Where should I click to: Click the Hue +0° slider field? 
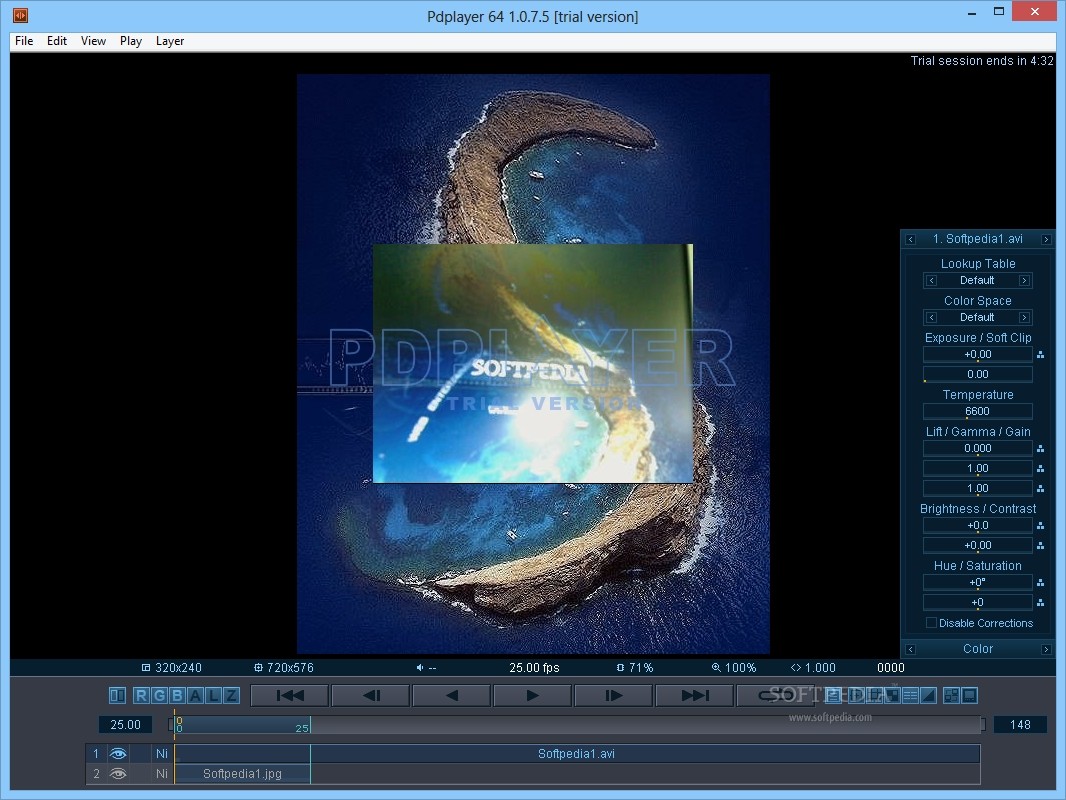(978, 582)
